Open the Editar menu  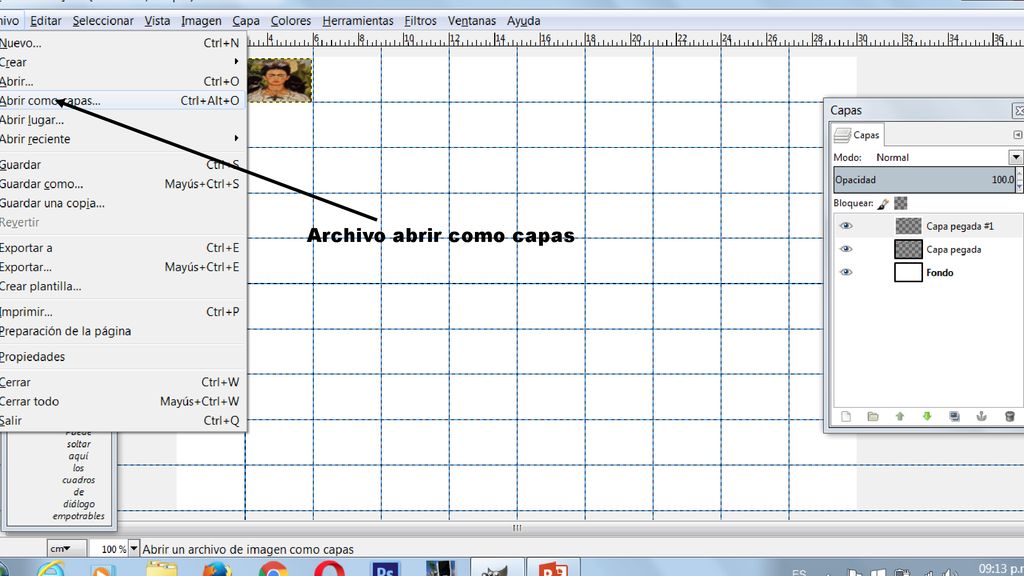click(46, 21)
